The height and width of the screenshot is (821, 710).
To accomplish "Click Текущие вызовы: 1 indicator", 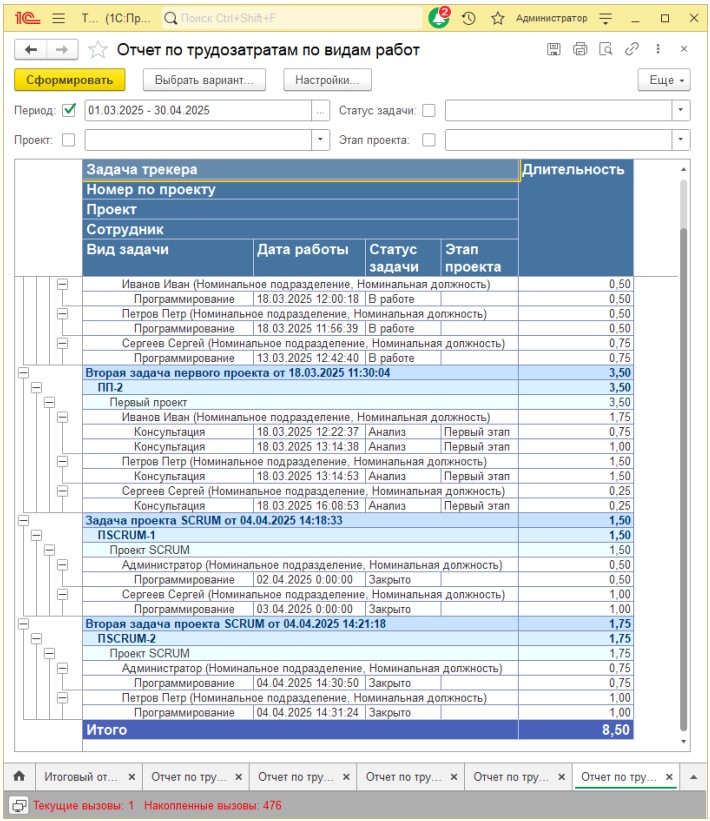I will coord(84,805).
